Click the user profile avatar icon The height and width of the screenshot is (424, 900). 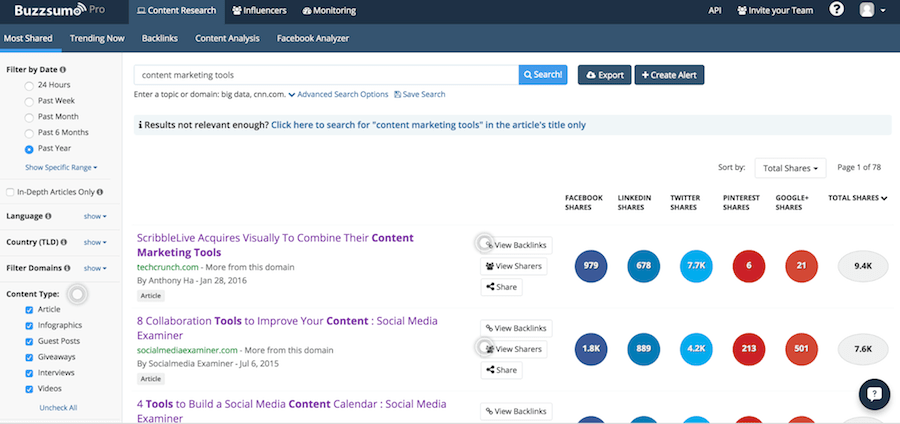(866, 10)
